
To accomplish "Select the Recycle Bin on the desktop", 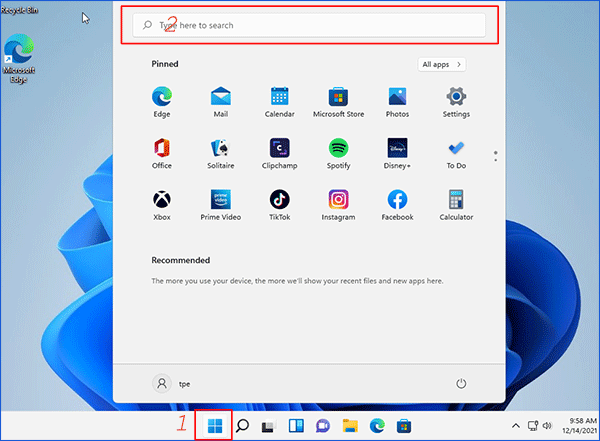I will pyautogui.click(x=19, y=9).
